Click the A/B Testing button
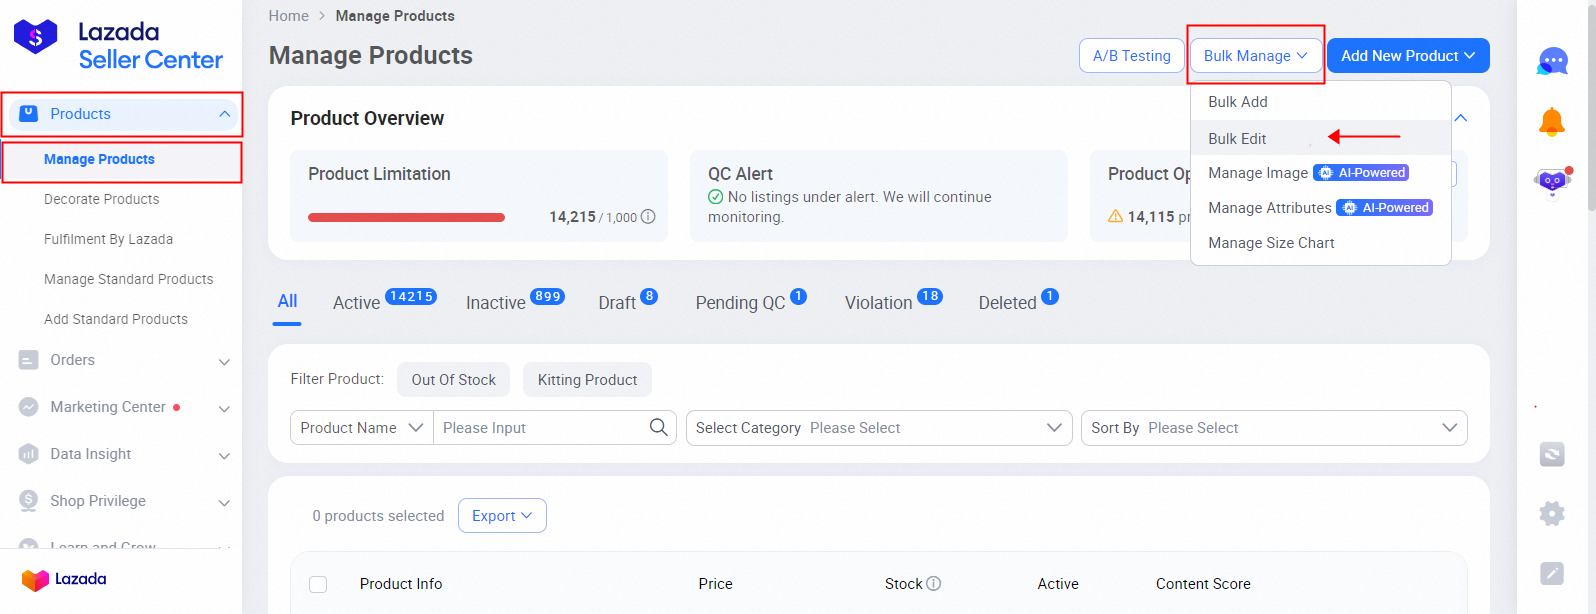Image resolution: width=1596 pixels, height=614 pixels. click(1131, 56)
